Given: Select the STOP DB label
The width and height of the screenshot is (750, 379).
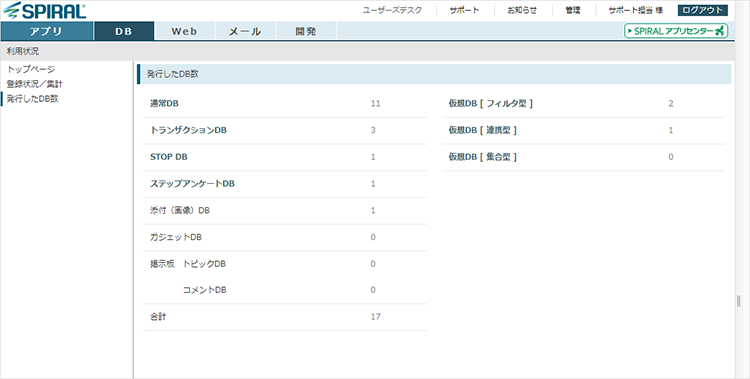Looking at the screenshot, I should pos(169,157).
